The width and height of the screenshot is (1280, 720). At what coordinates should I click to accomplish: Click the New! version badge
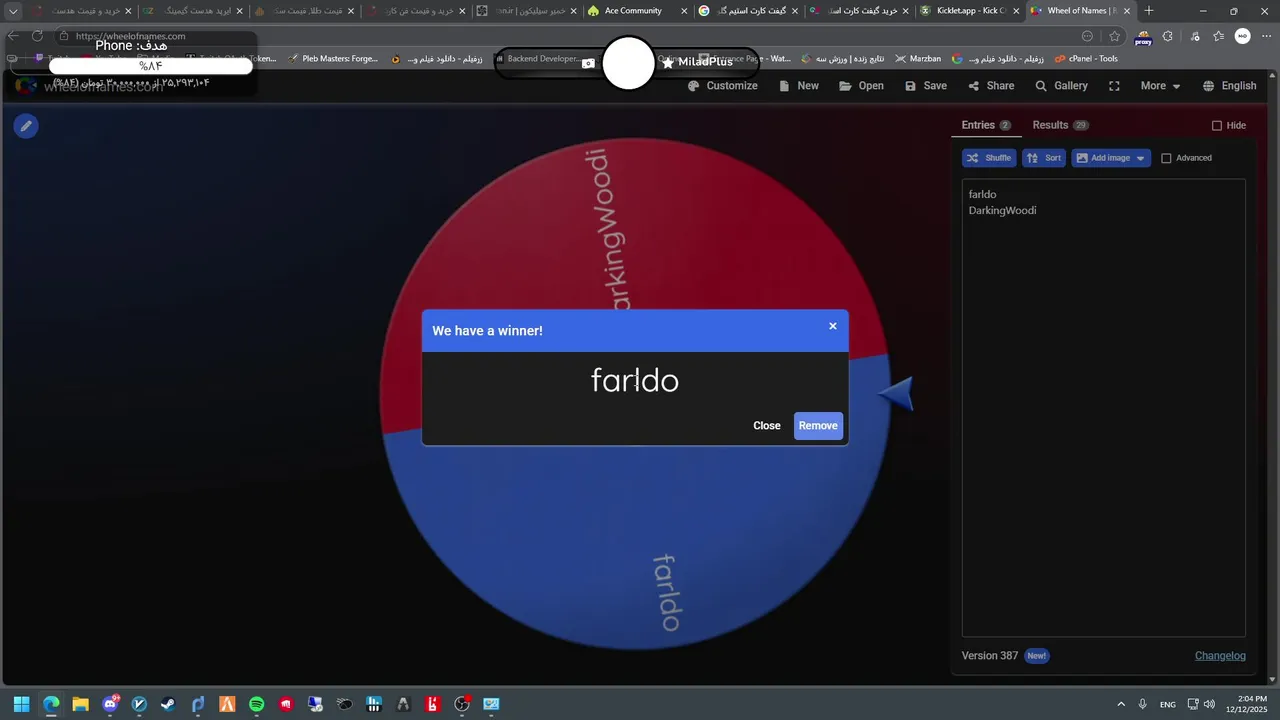point(1037,656)
